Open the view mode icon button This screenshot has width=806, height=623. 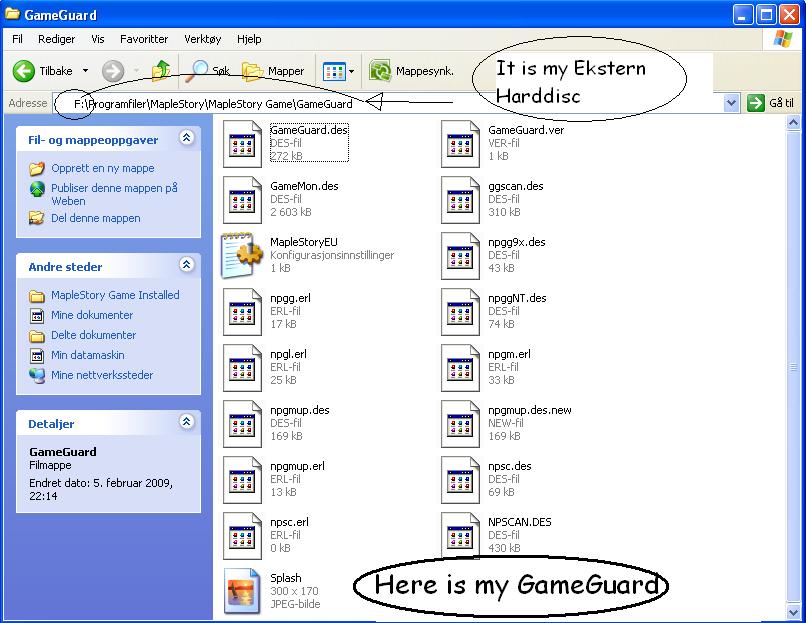click(334, 71)
